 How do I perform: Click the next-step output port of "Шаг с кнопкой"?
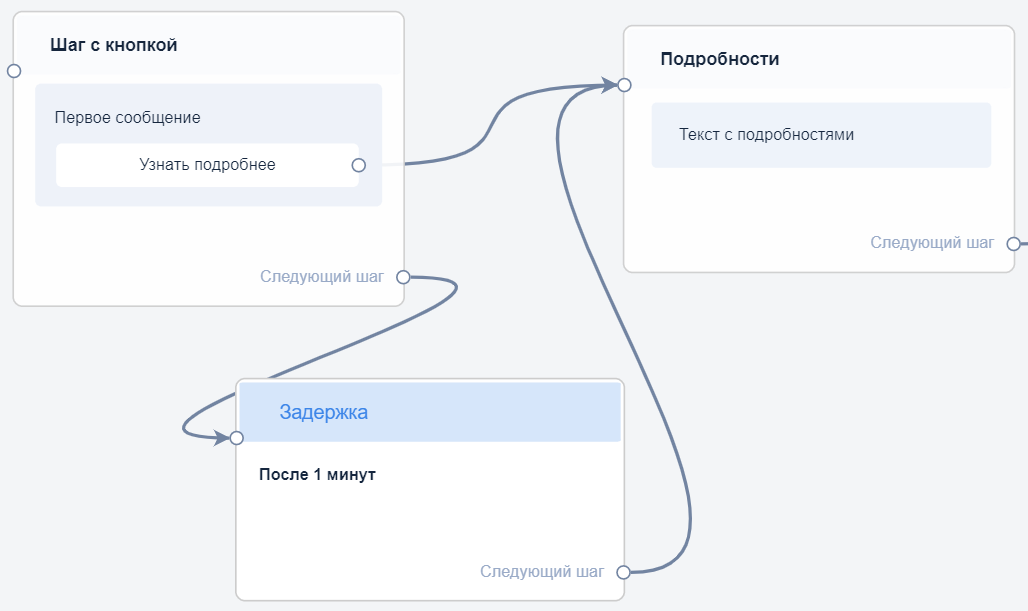[403, 277]
